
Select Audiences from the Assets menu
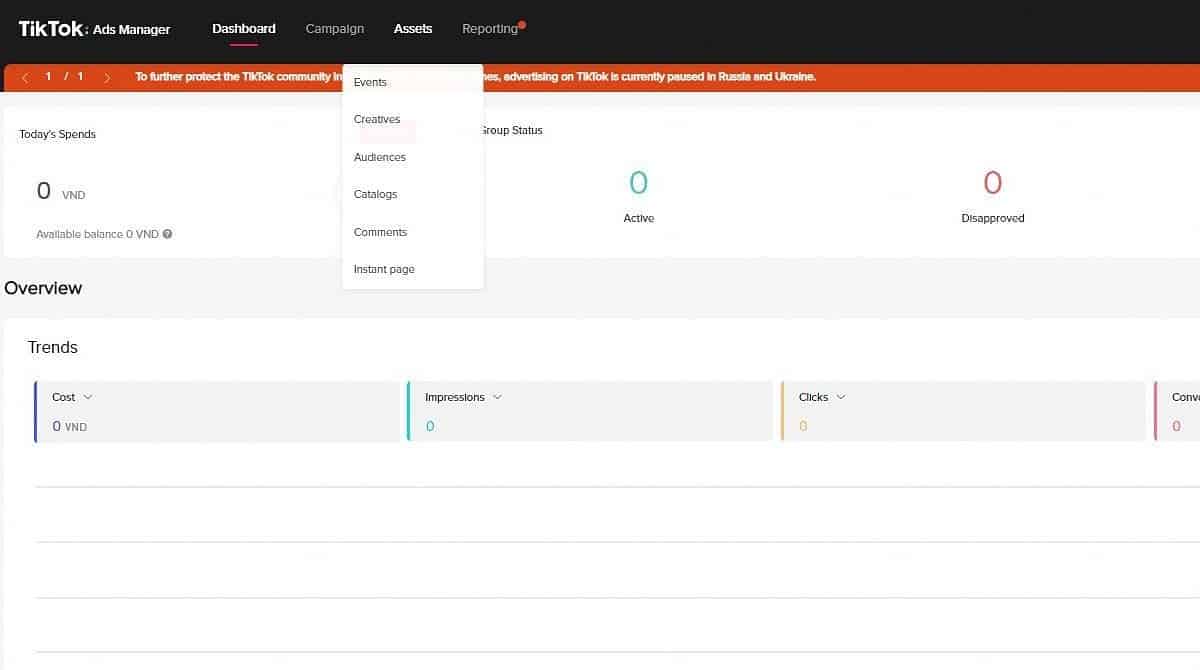point(380,157)
